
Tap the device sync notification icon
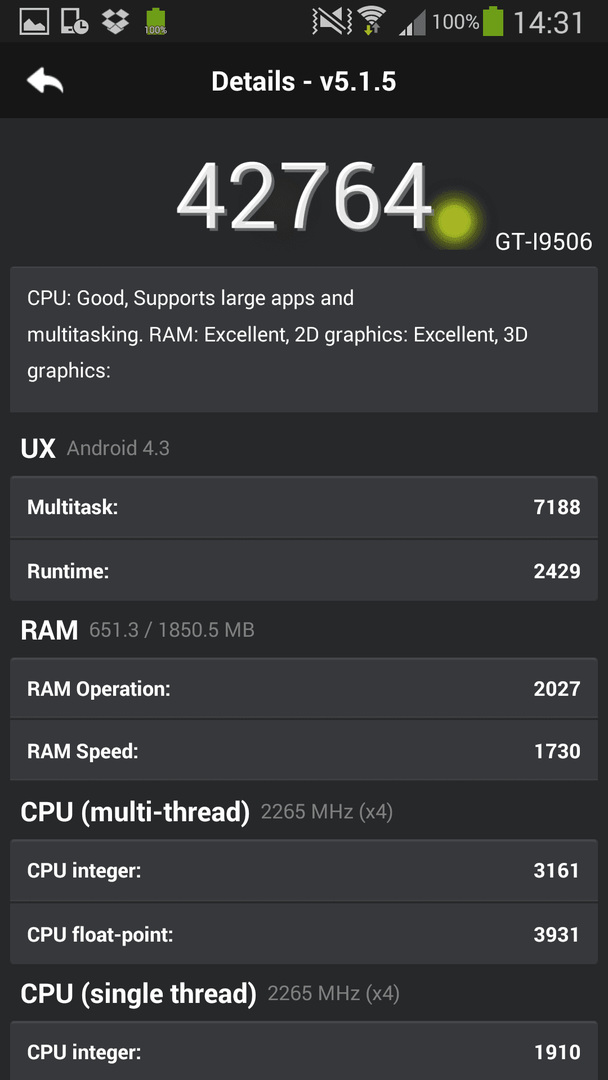(74, 23)
